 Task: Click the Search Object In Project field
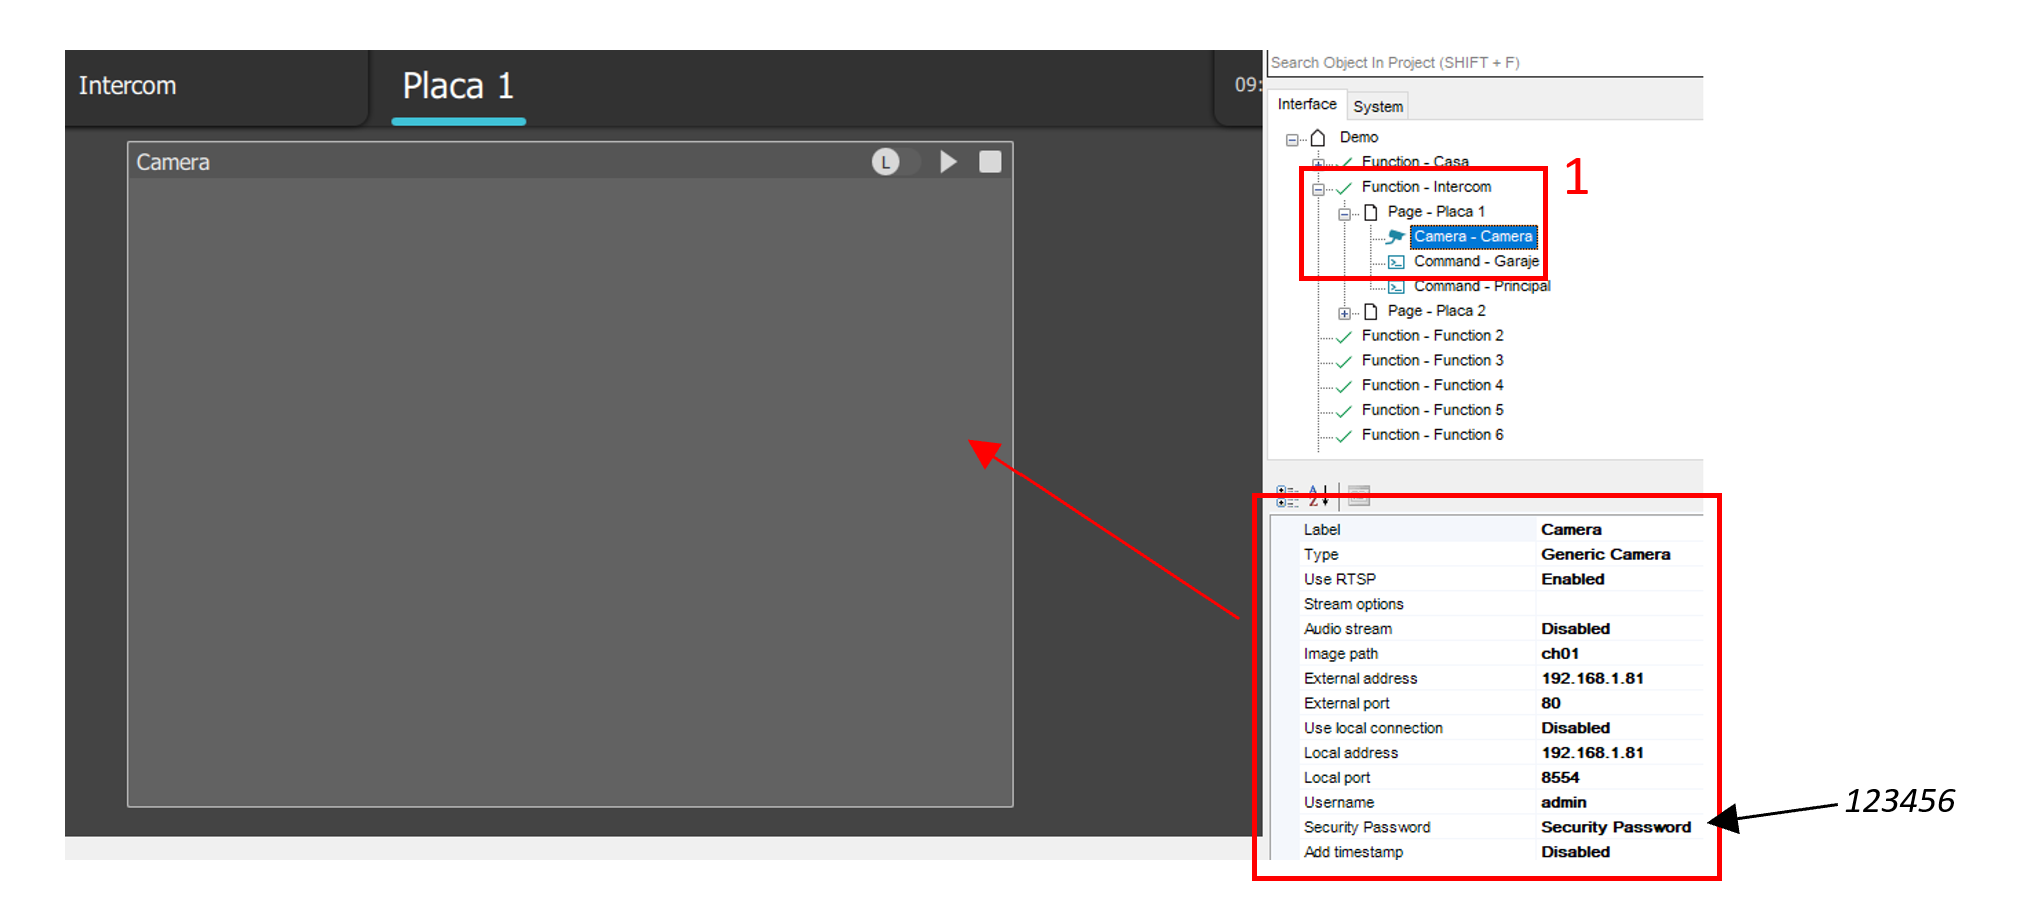click(1484, 63)
